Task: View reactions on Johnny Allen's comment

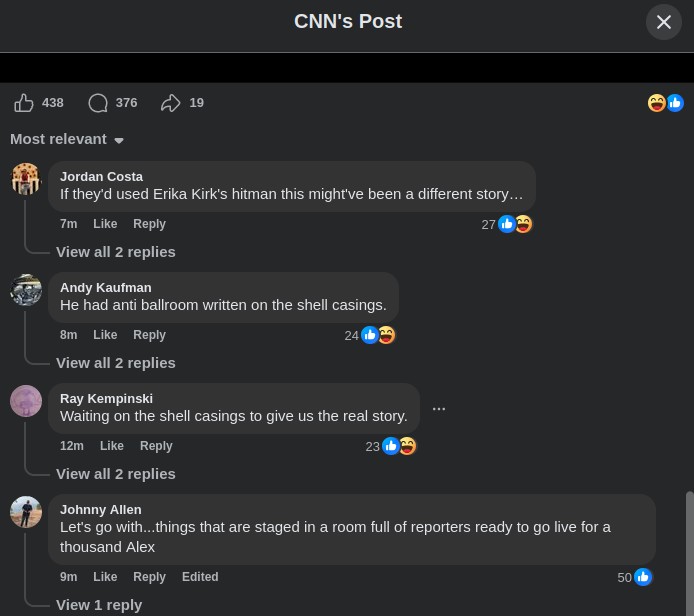Action: [x=635, y=577]
